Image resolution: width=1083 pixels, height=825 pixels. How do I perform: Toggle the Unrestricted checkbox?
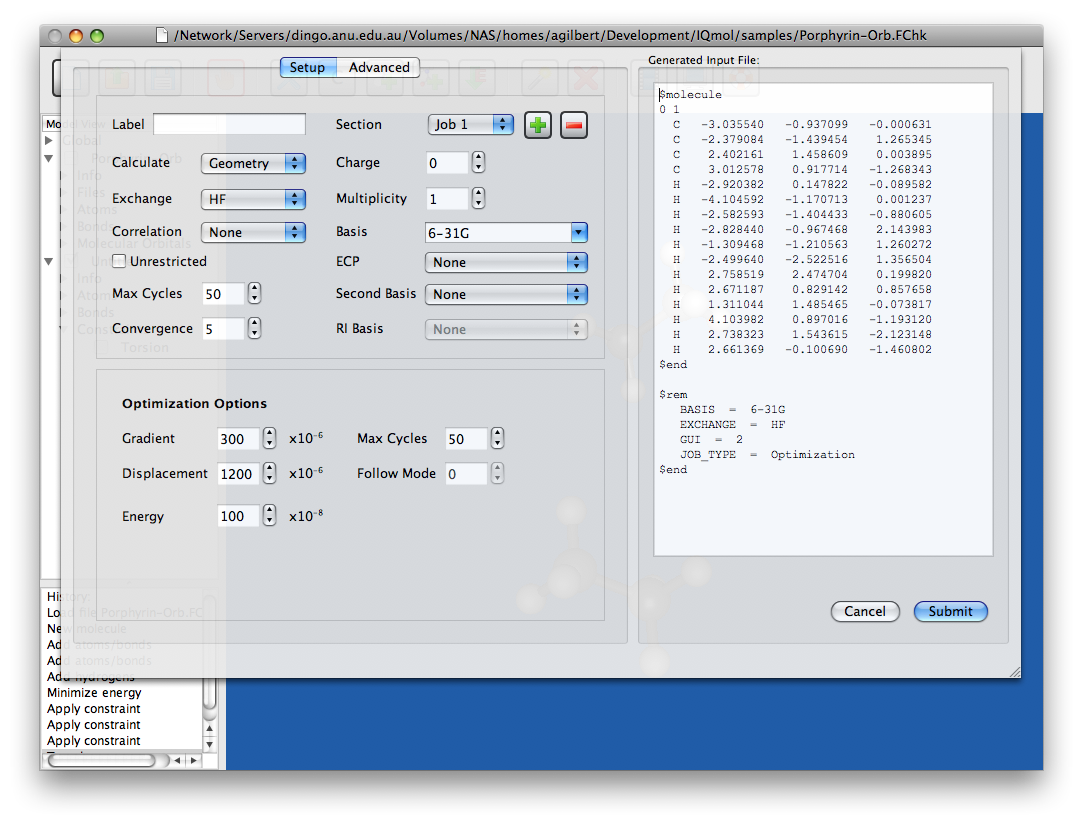click(x=119, y=261)
